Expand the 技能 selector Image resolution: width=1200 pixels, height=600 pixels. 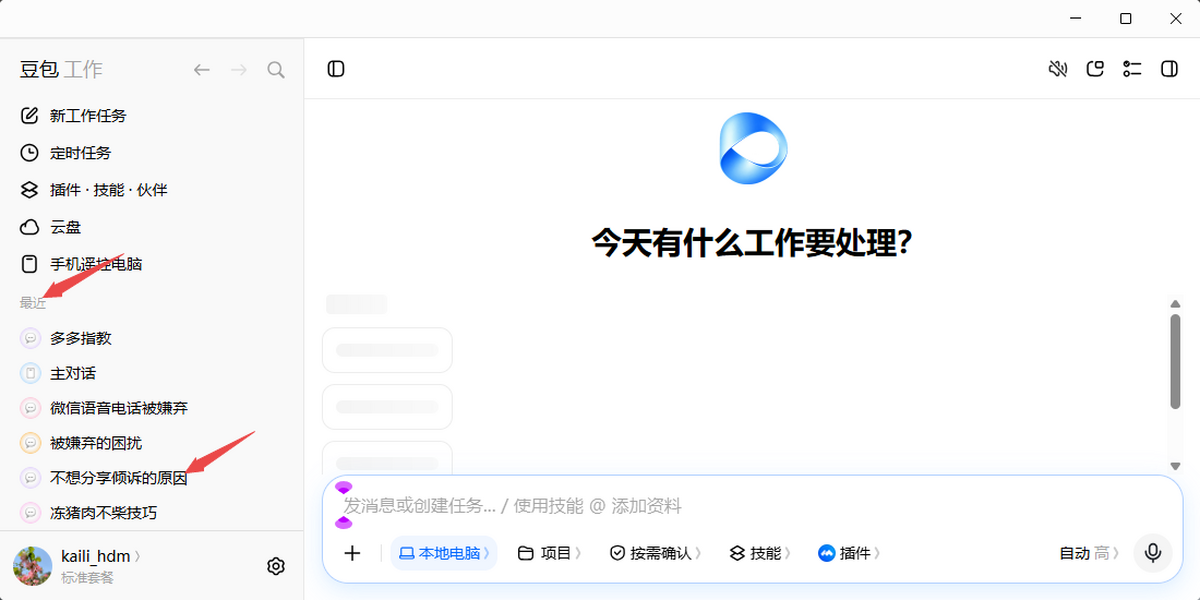click(x=760, y=553)
